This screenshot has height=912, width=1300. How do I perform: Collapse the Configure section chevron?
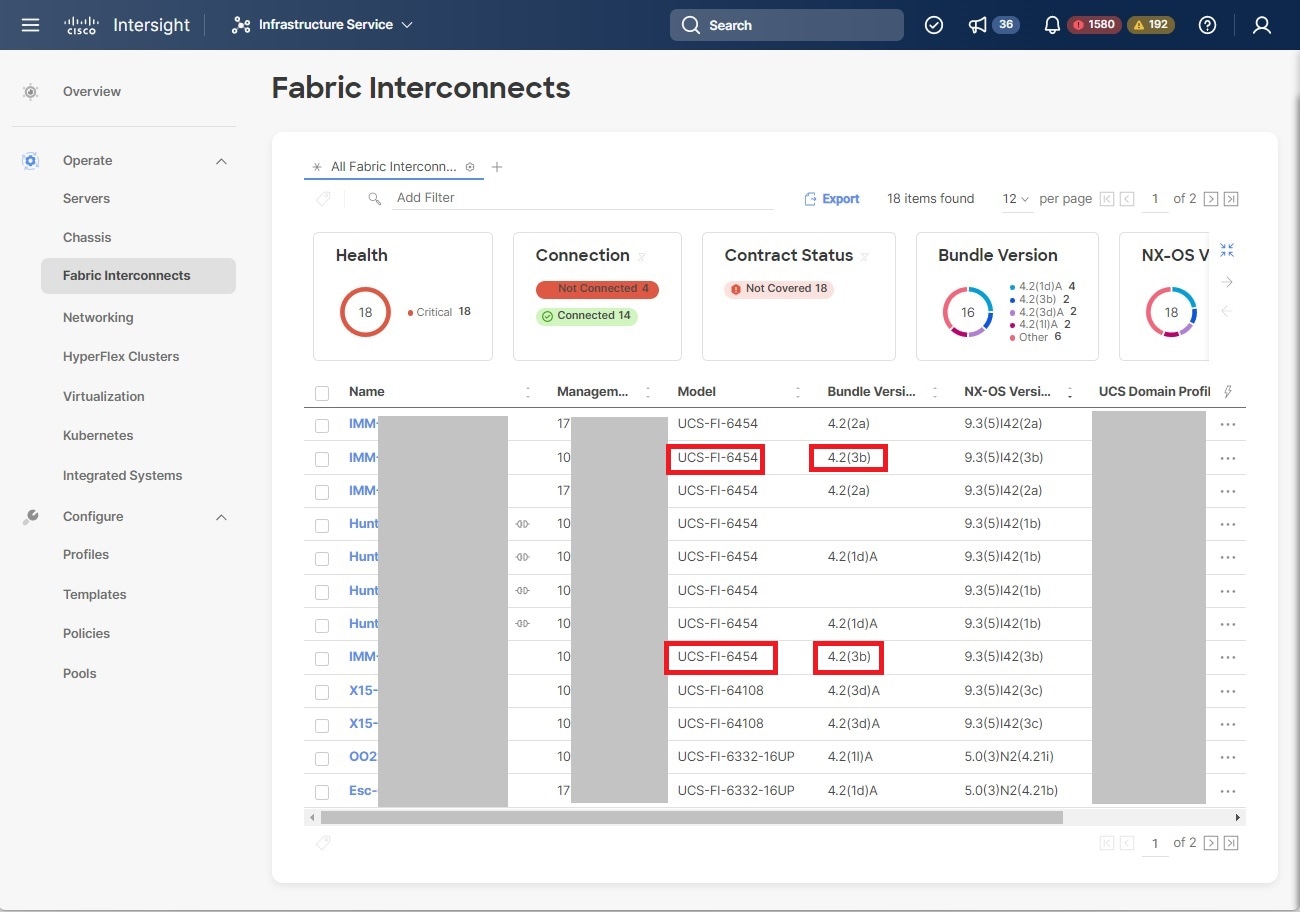[x=221, y=517]
